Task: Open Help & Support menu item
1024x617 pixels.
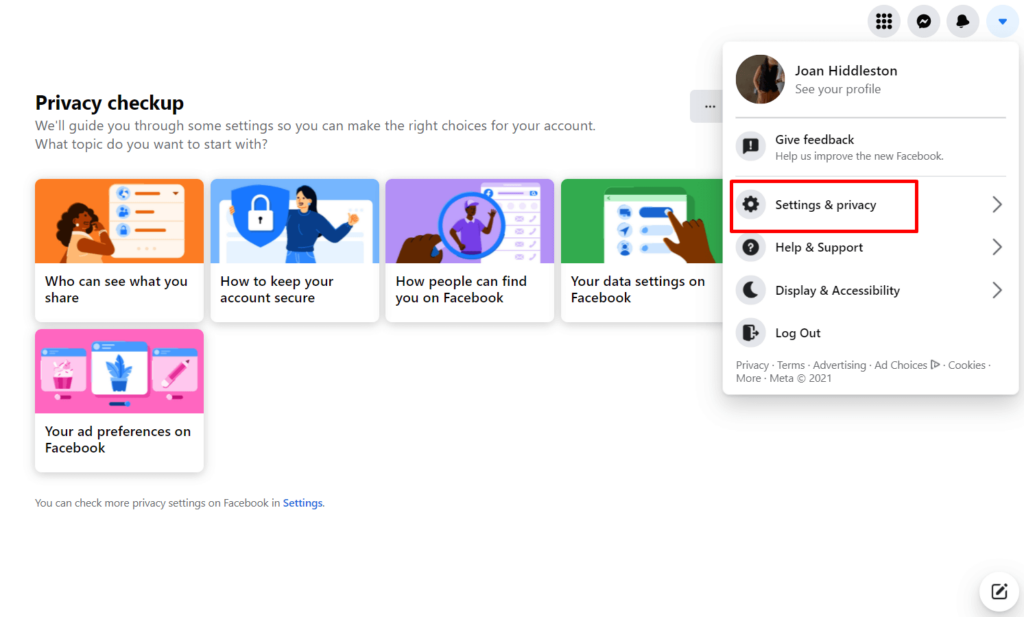Action: [x=871, y=247]
